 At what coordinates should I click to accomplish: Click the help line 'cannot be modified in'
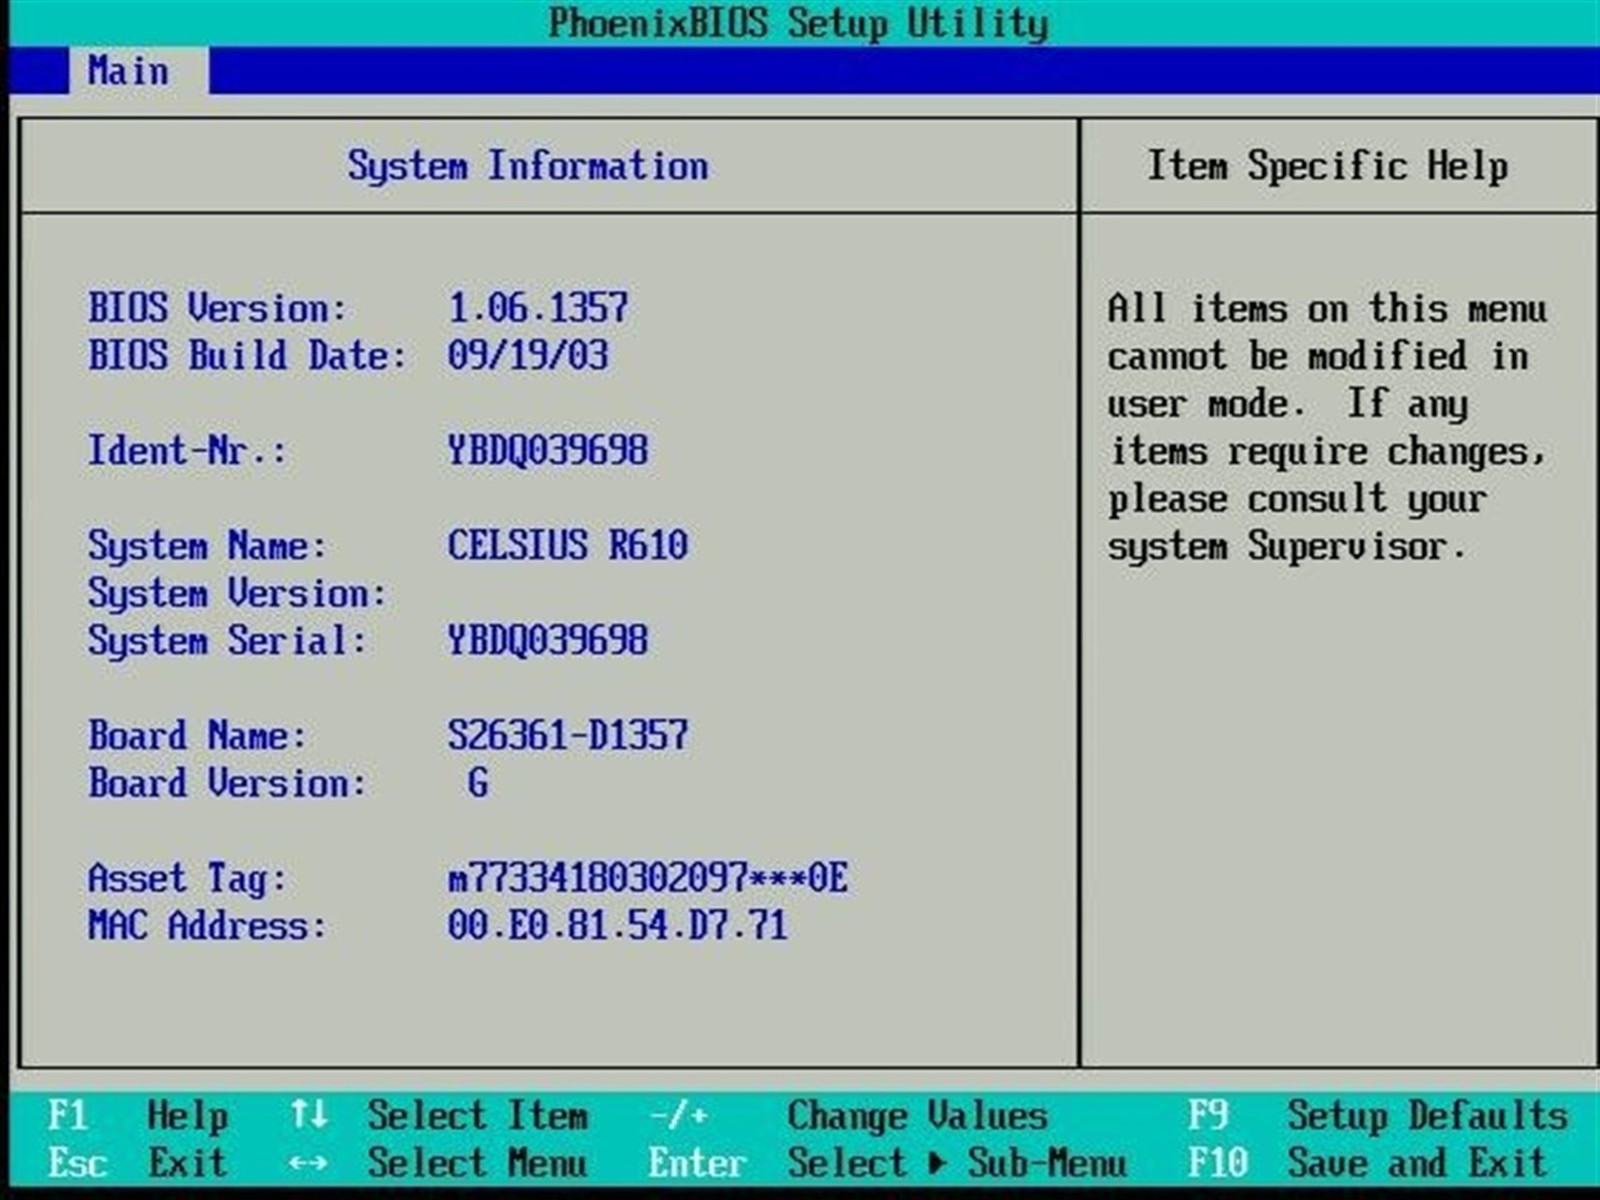[x=1317, y=355]
